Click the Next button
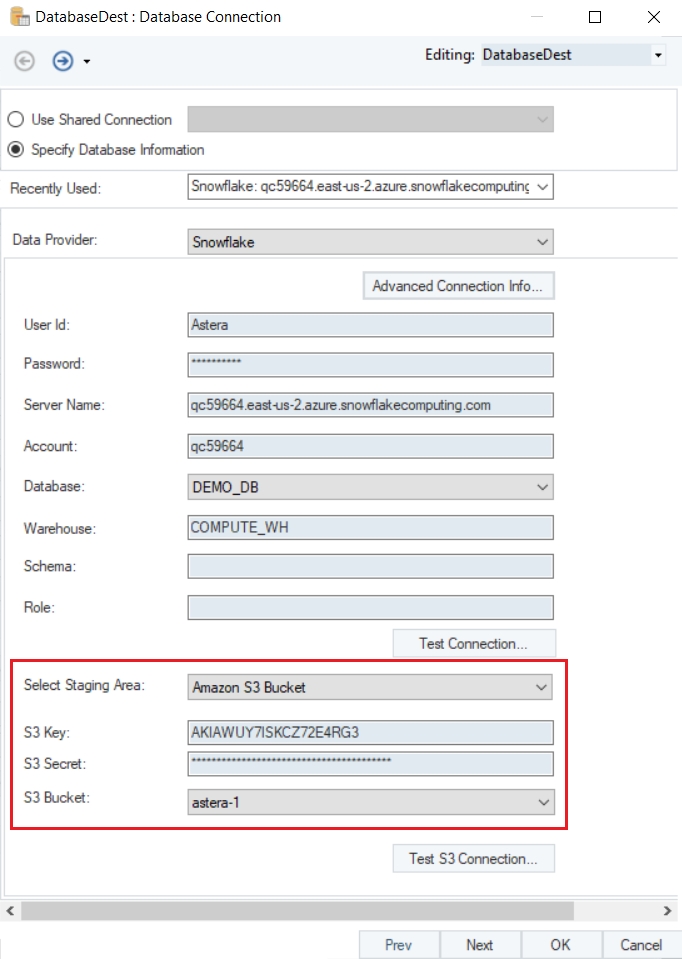The width and height of the screenshot is (682, 959). [x=480, y=945]
